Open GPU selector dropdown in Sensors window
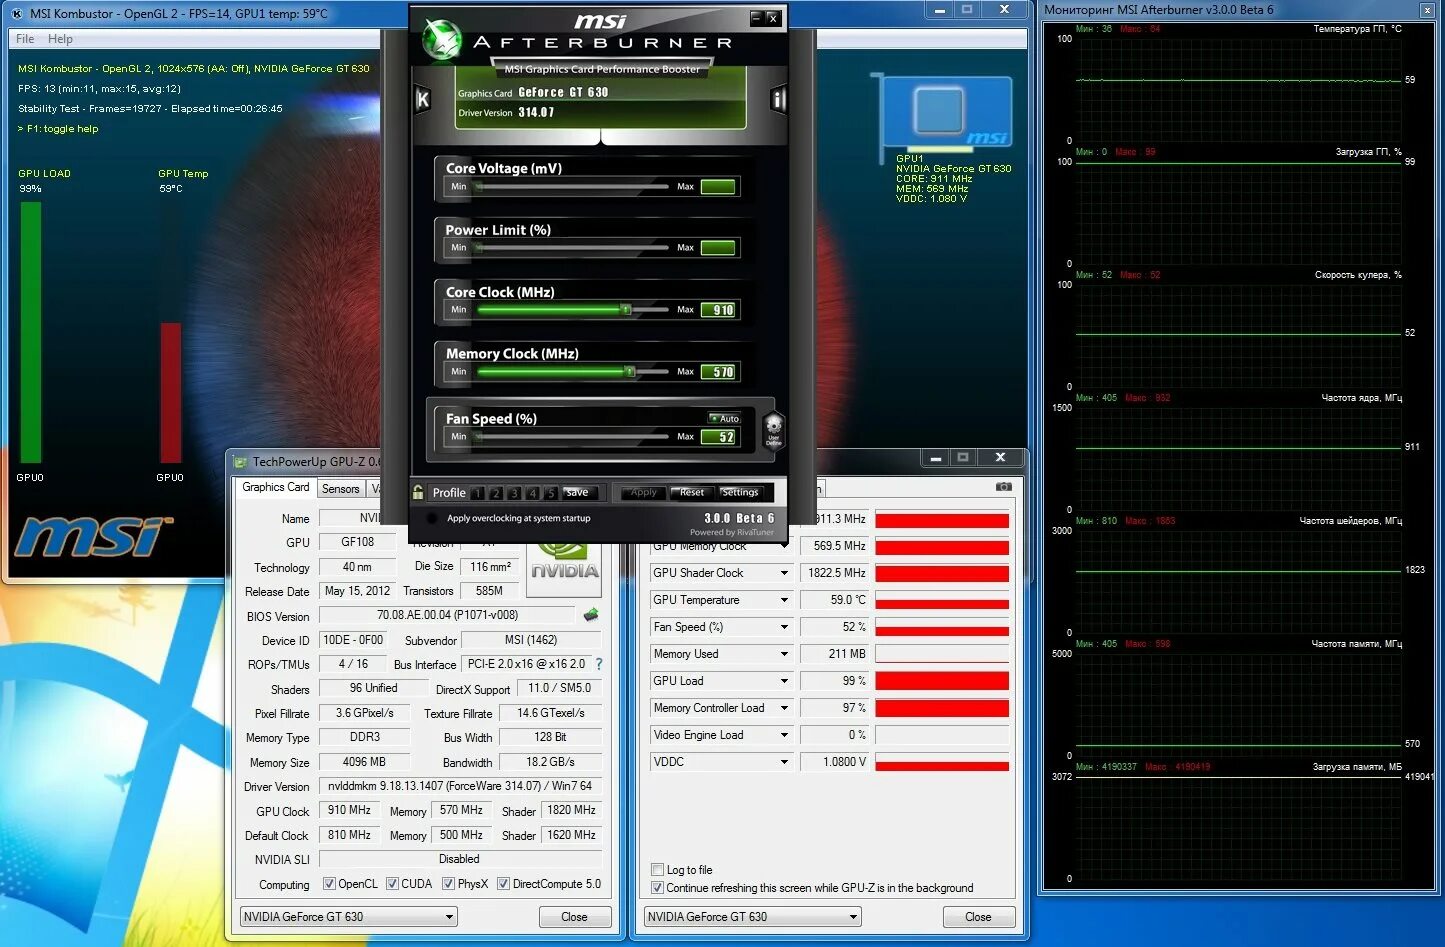1445x947 pixels. coord(752,917)
